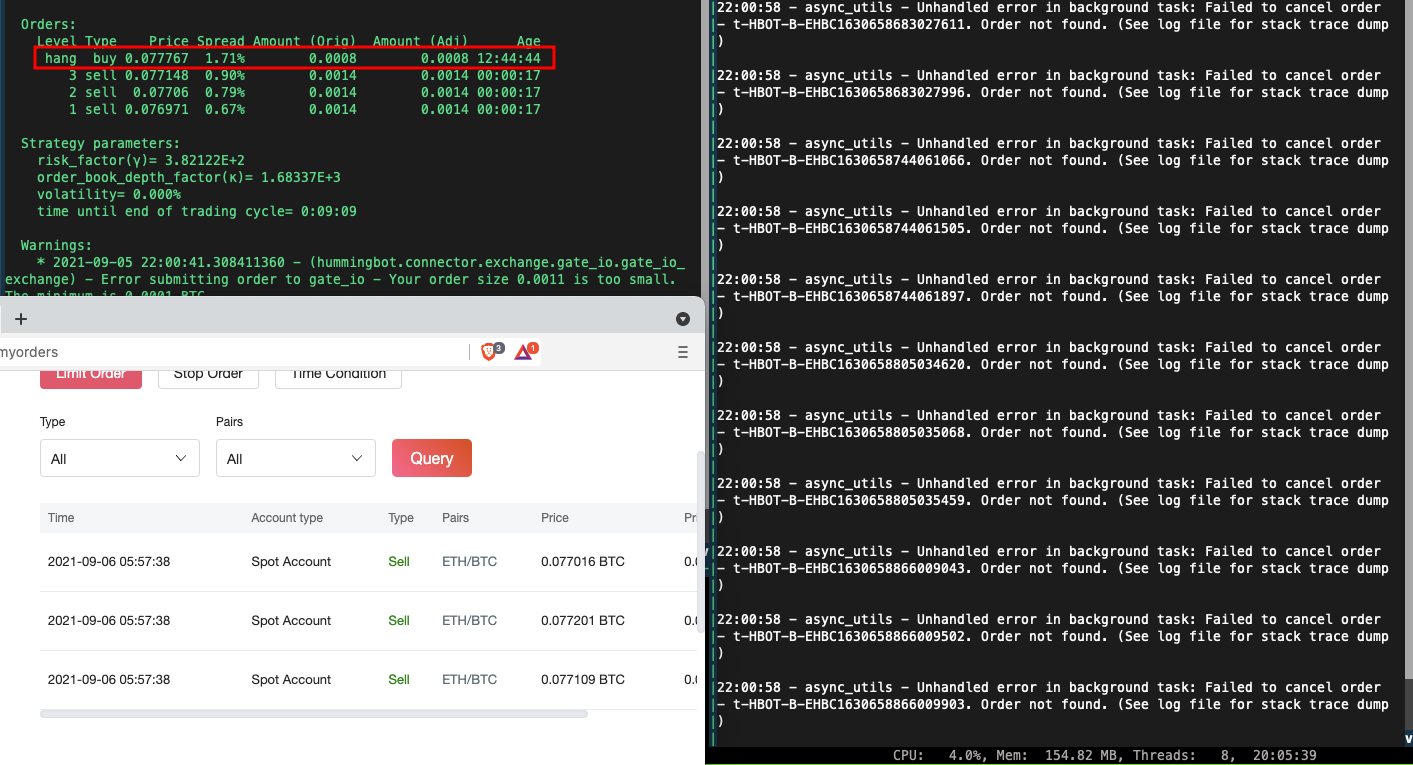Viewport: 1413px width, 765px height.
Task: Open the Type filter dropdown set to All
Action: (119, 457)
